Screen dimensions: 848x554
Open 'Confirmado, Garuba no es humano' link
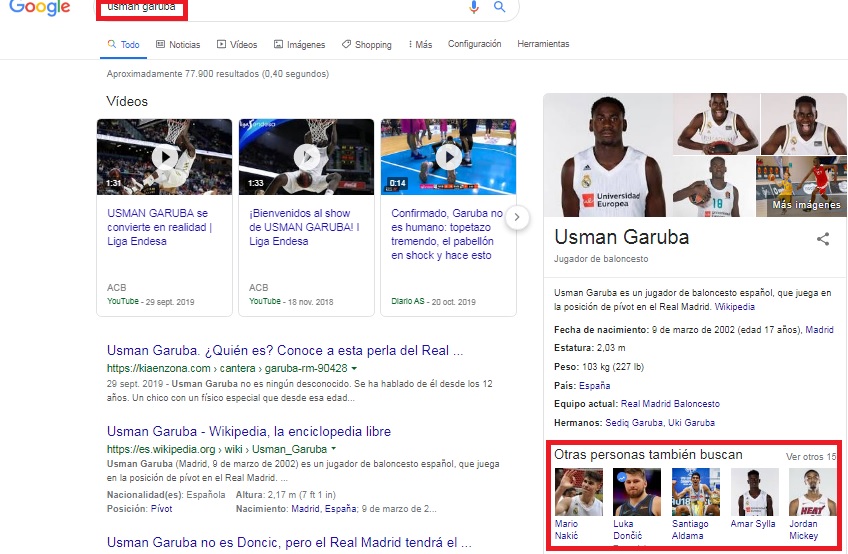pos(447,234)
